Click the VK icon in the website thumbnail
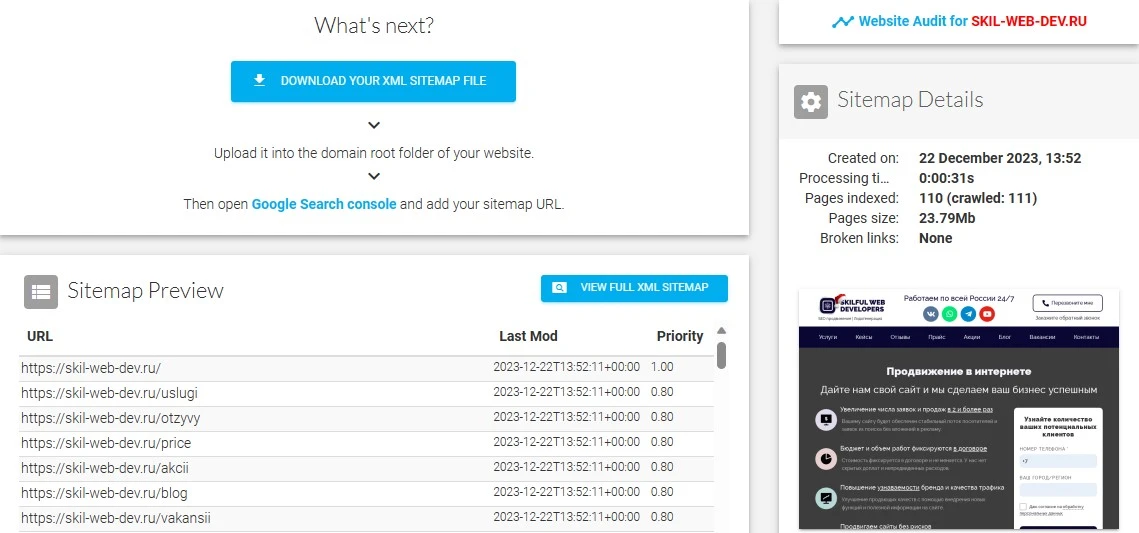 coord(931,314)
